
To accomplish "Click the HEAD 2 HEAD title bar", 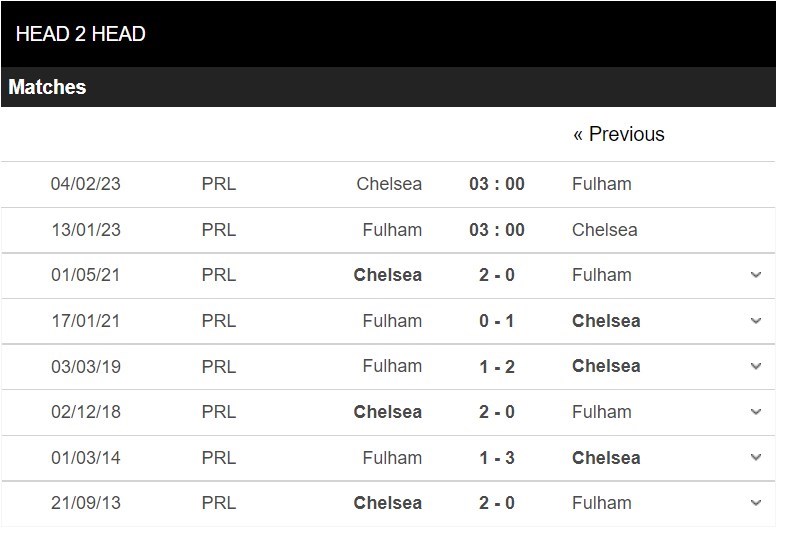I will pyautogui.click(x=81, y=34).
